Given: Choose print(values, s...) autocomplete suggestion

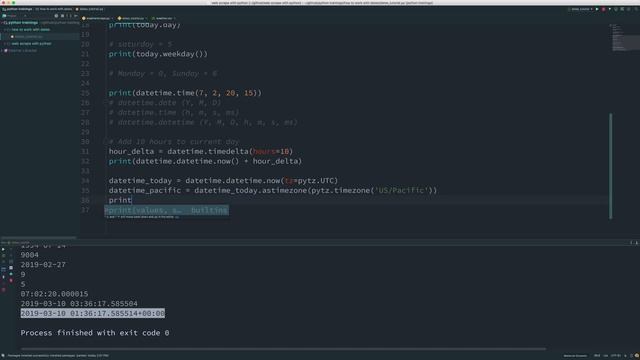Looking at the screenshot, I should point(167,210).
